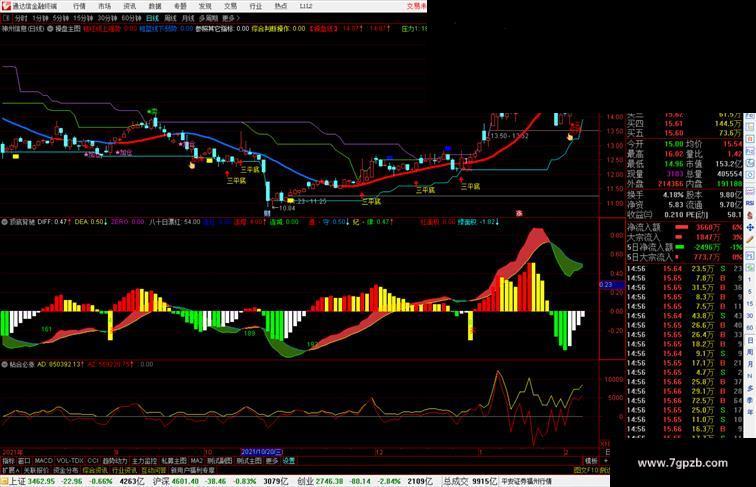
Task: Select the 周线 period tab
Action: 170,18
